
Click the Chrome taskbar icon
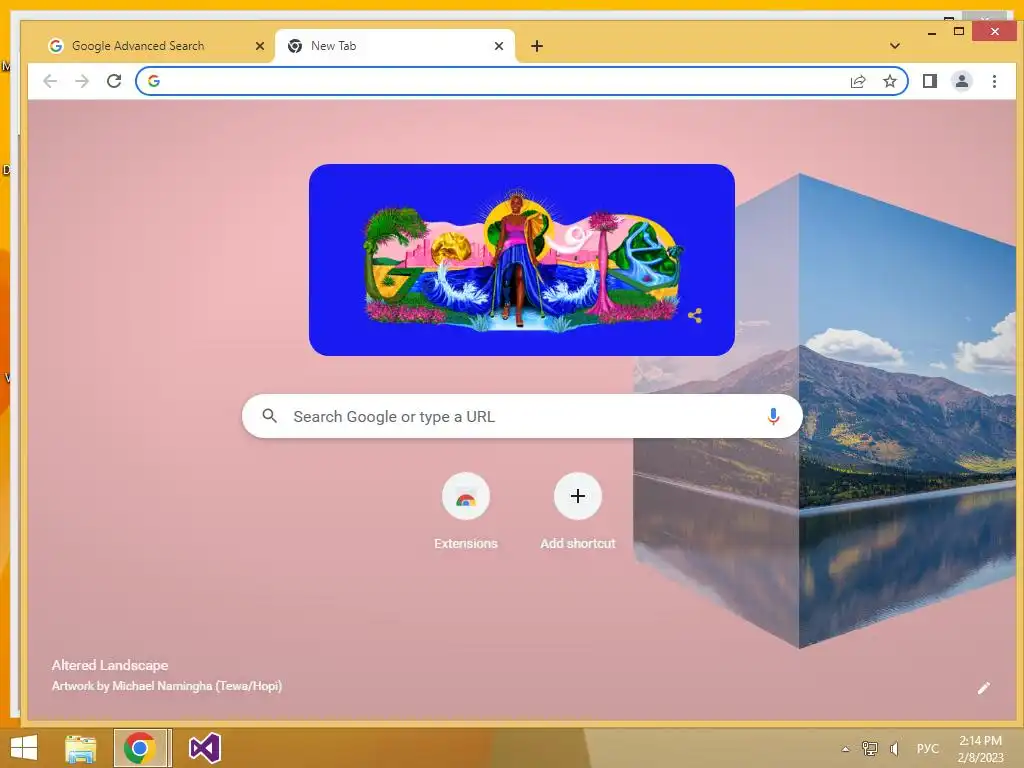(x=141, y=748)
